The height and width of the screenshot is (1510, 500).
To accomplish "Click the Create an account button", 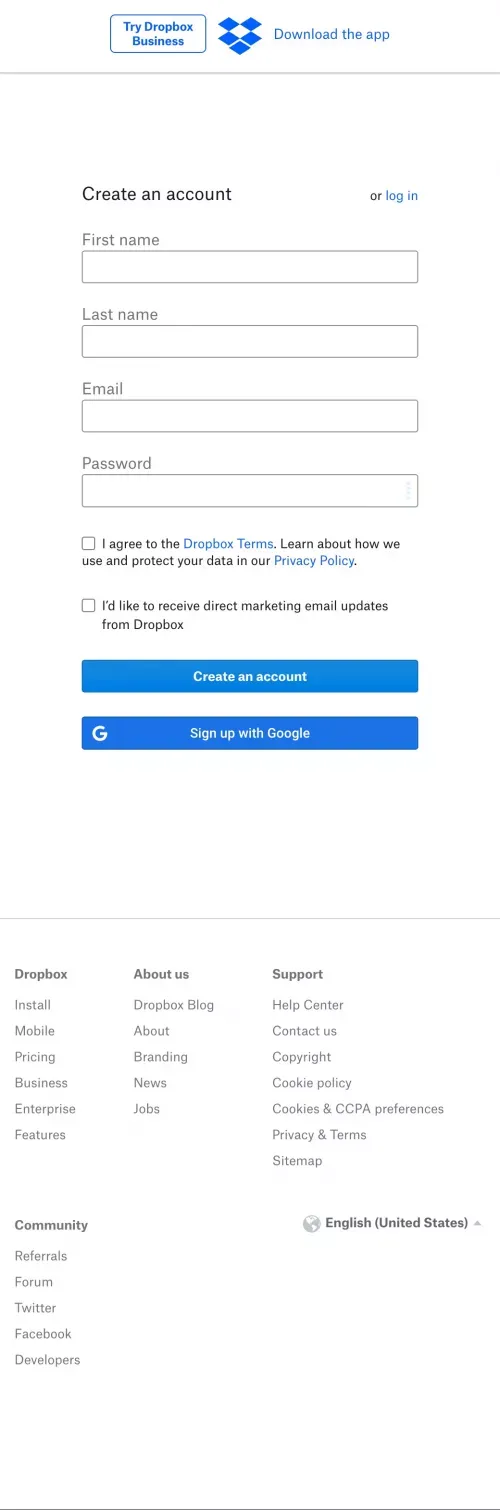I will pyautogui.click(x=250, y=676).
